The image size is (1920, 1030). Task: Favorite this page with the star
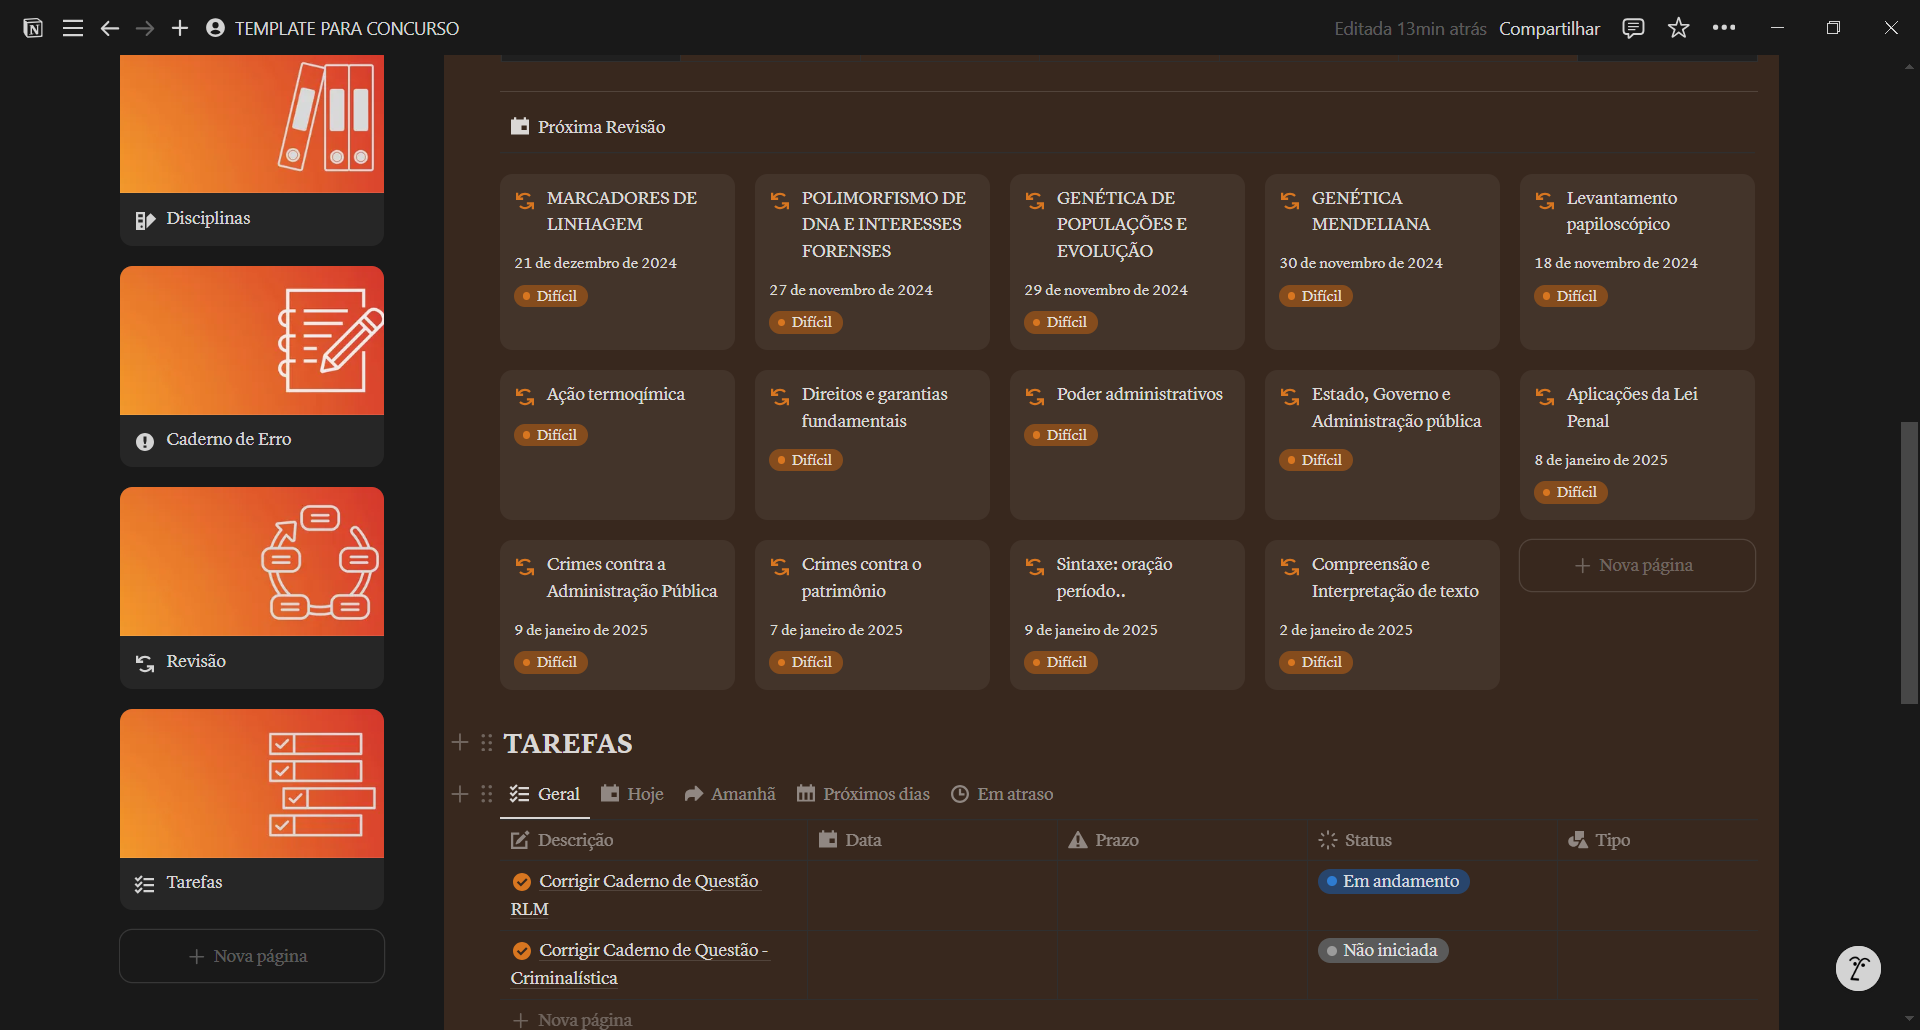tap(1678, 28)
